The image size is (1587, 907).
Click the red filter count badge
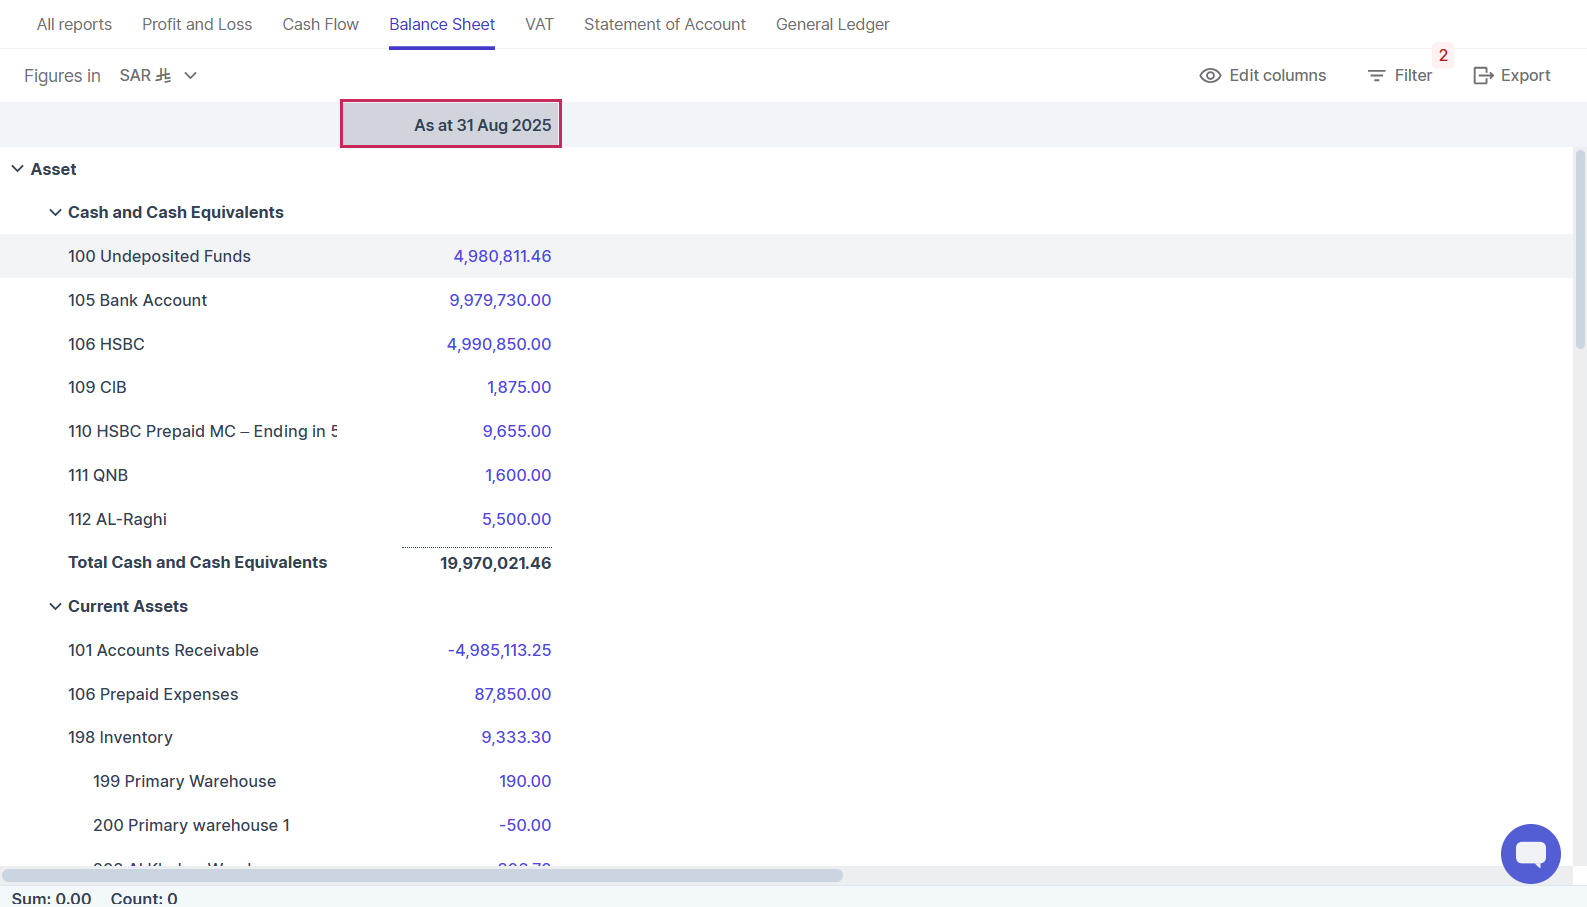[1443, 56]
